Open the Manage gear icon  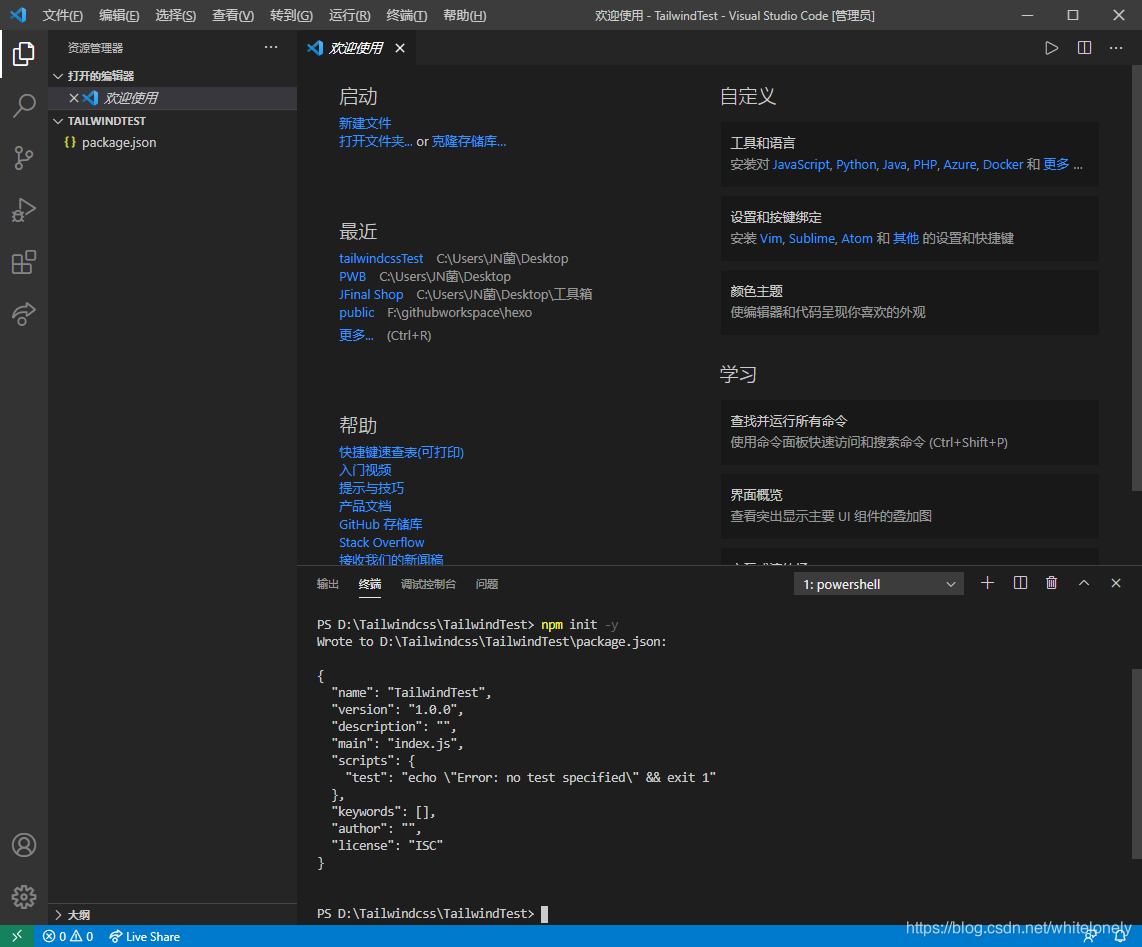tap(23, 897)
